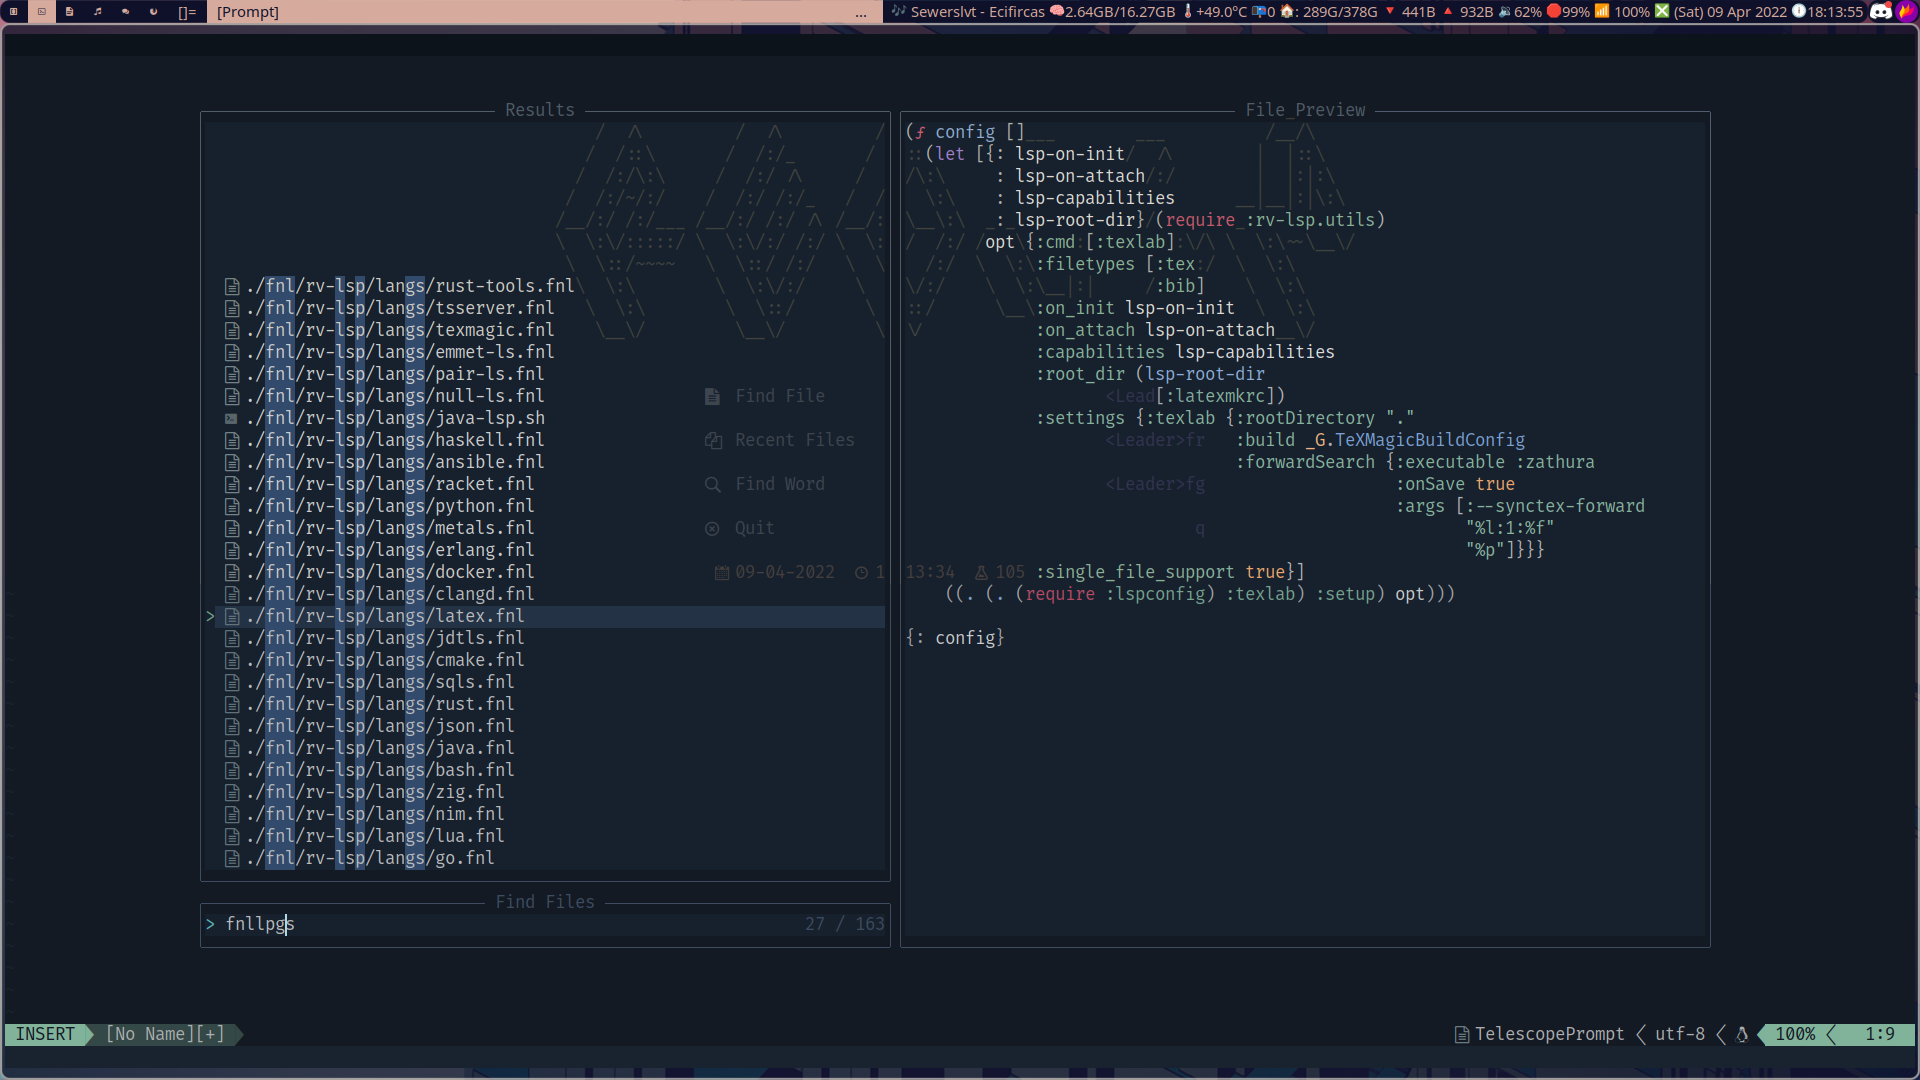Click Quit dashboard entry
Screen dimensions: 1920x1080
click(x=754, y=528)
